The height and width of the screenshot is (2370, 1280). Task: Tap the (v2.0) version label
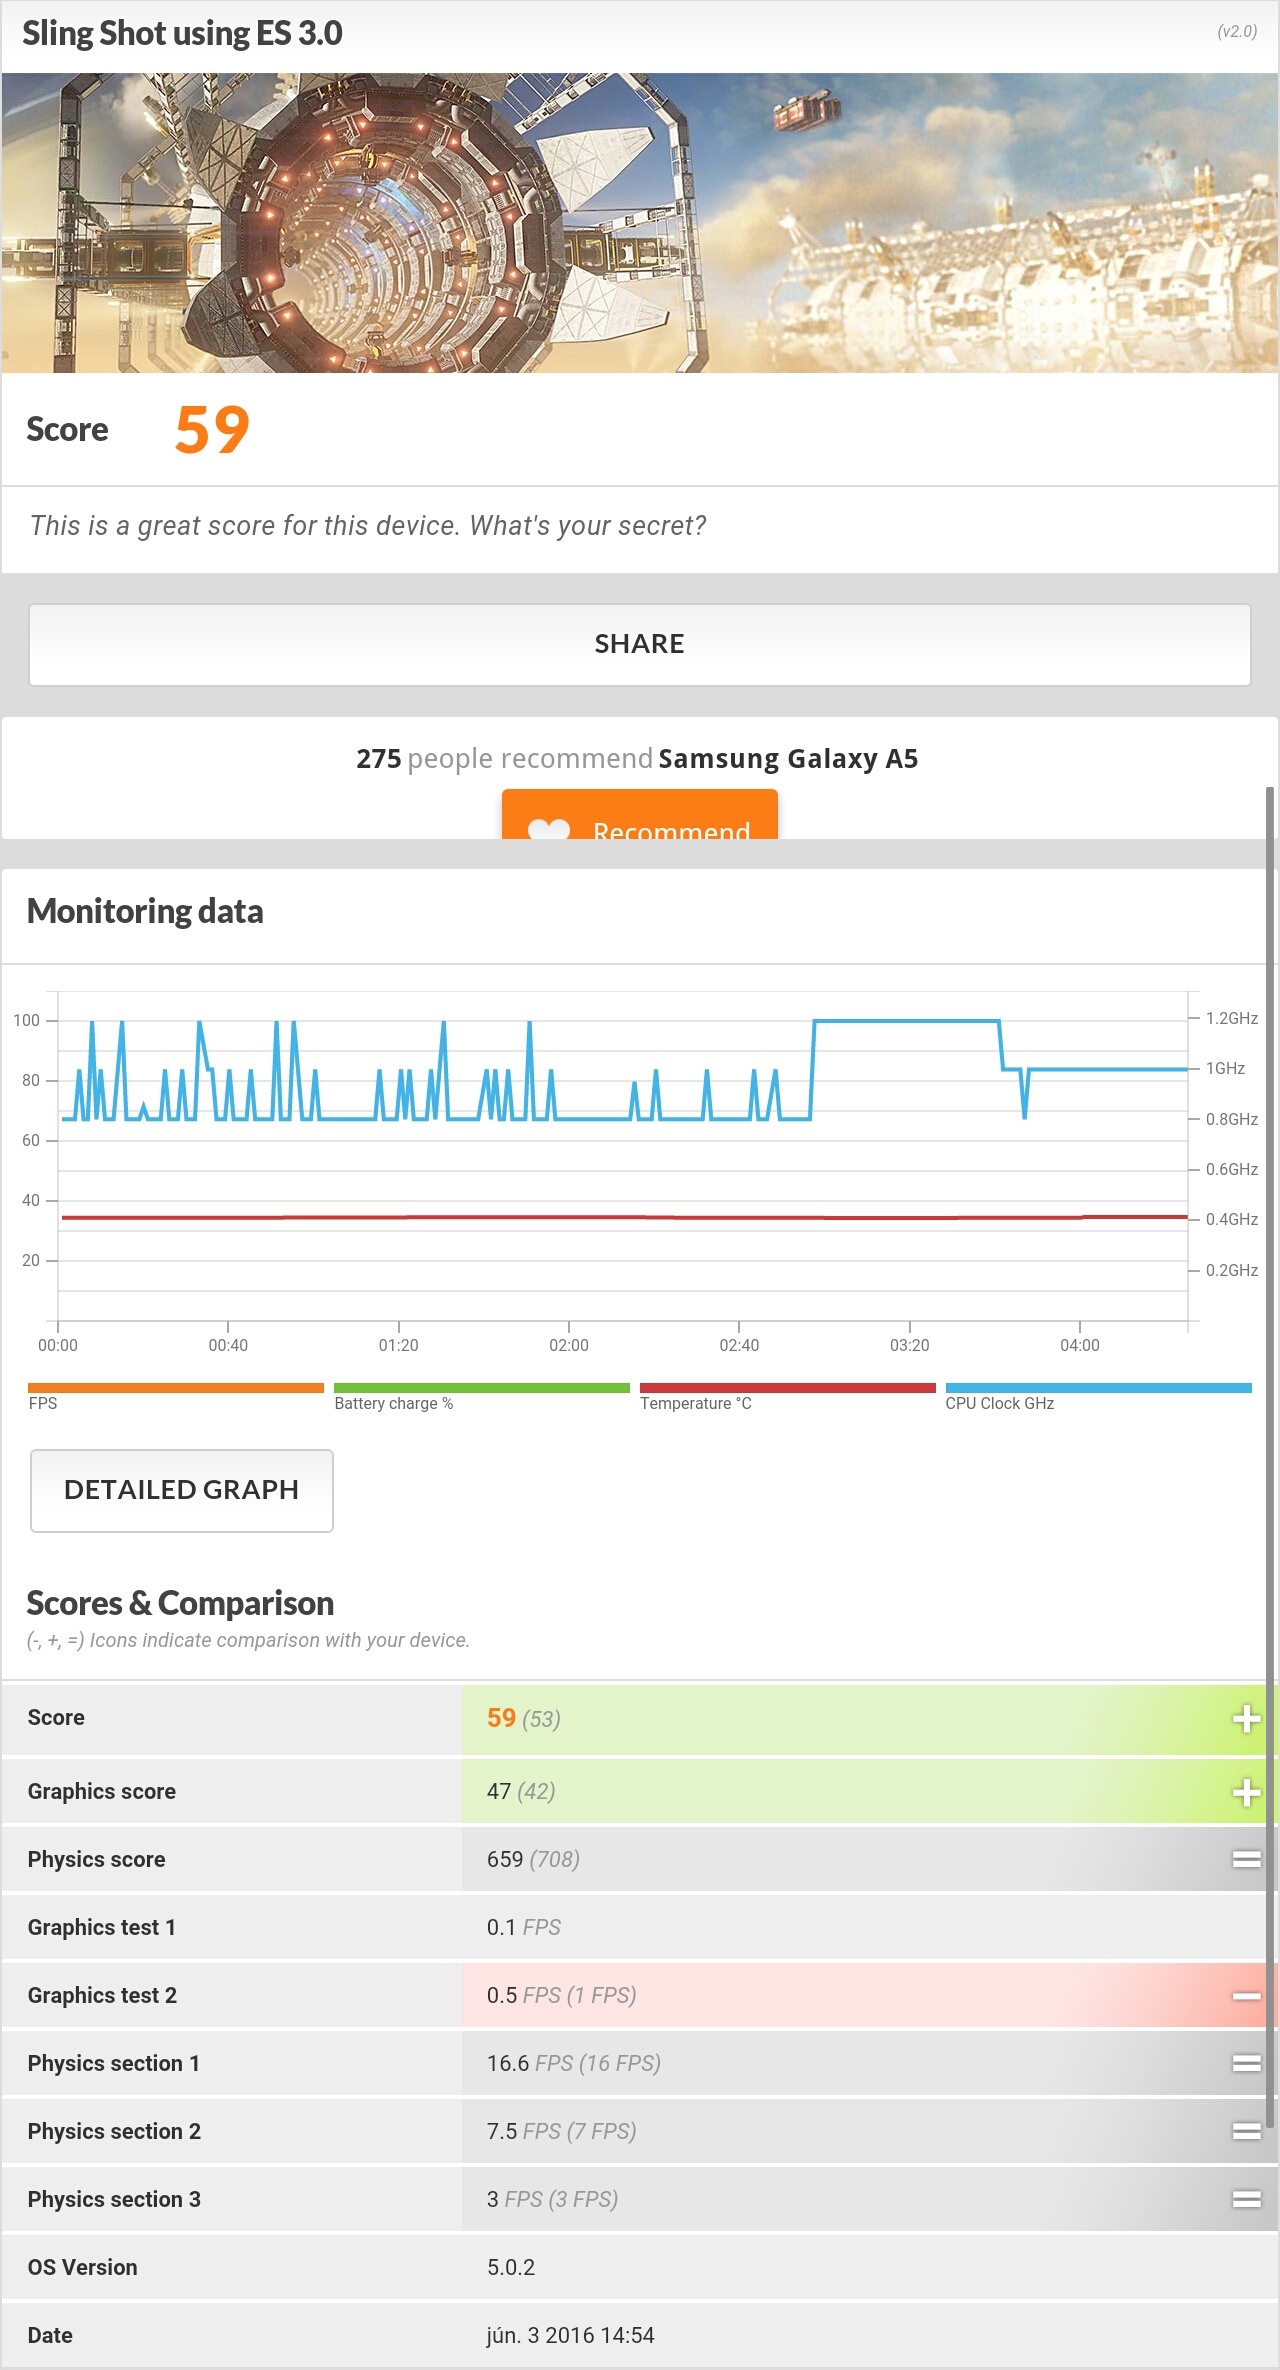click(1237, 31)
